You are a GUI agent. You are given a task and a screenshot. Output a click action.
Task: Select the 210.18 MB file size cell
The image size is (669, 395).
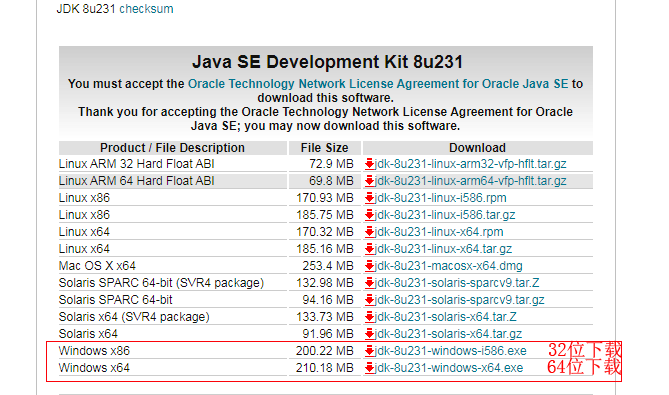pyautogui.click(x=325, y=368)
